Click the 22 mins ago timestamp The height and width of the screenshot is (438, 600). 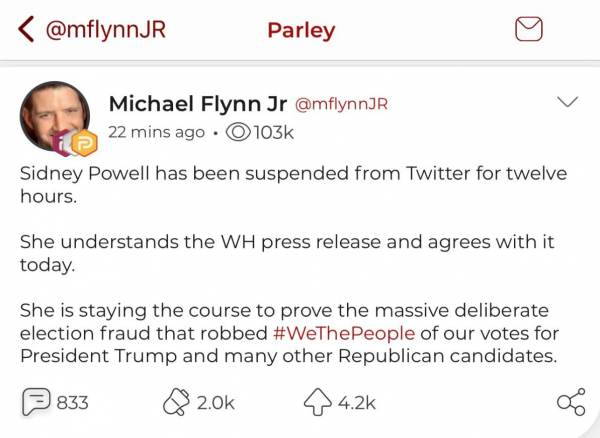(x=155, y=132)
